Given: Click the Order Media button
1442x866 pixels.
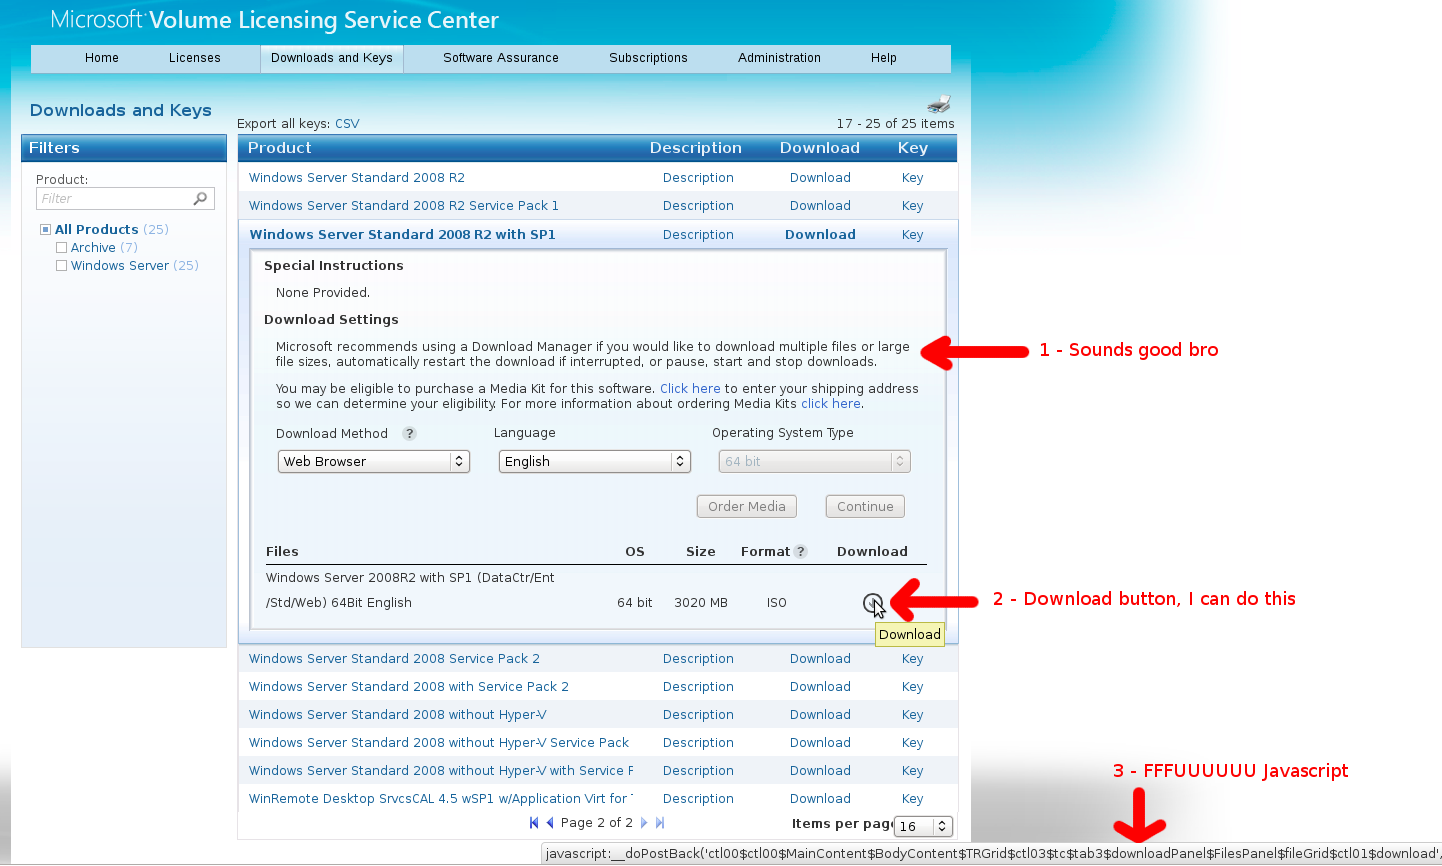Looking at the screenshot, I should pos(747,506).
